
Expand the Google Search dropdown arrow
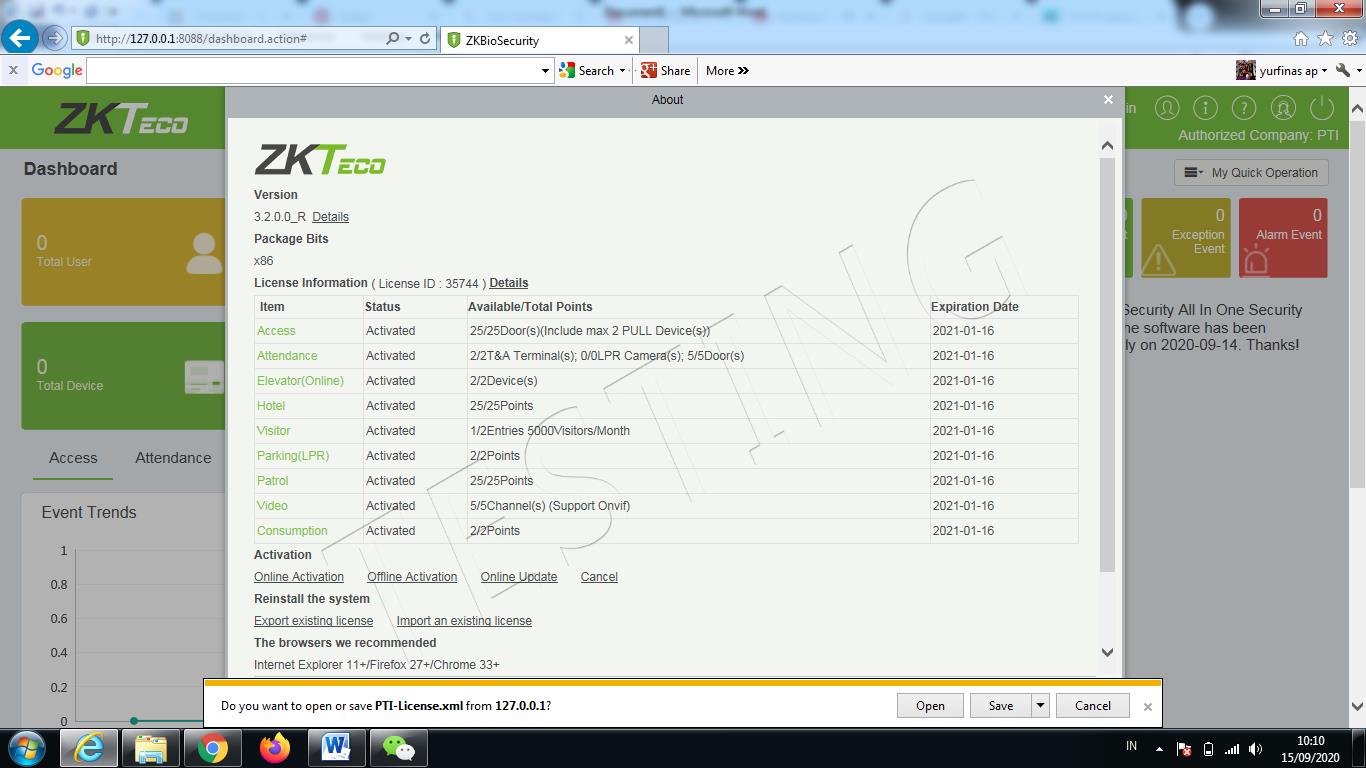tap(622, 71)
